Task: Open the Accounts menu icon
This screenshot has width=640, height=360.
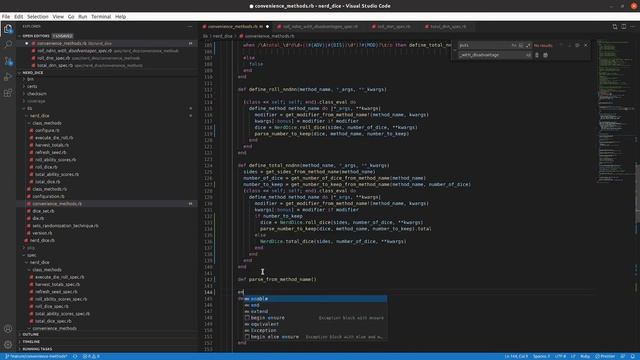Action: click(x=8, y=329)
